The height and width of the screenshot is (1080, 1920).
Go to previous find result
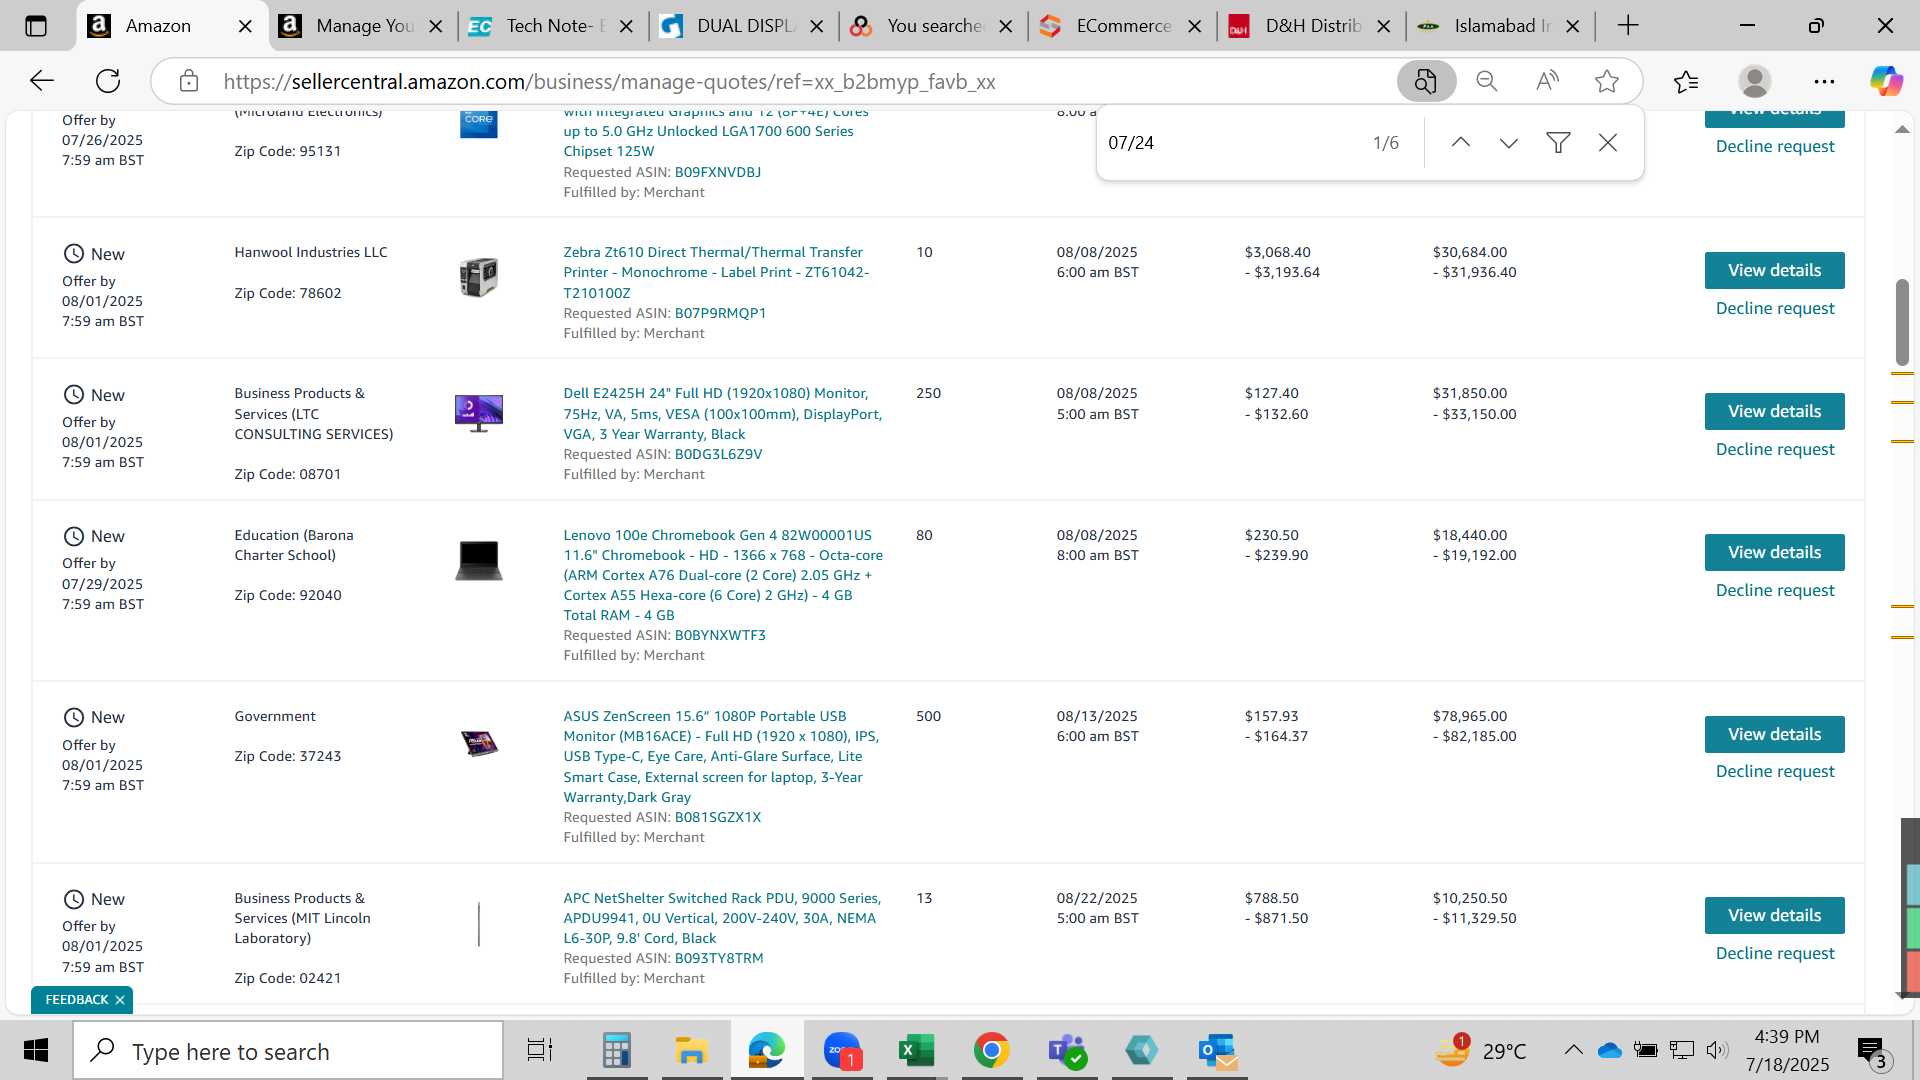[x=1461, y=143]
